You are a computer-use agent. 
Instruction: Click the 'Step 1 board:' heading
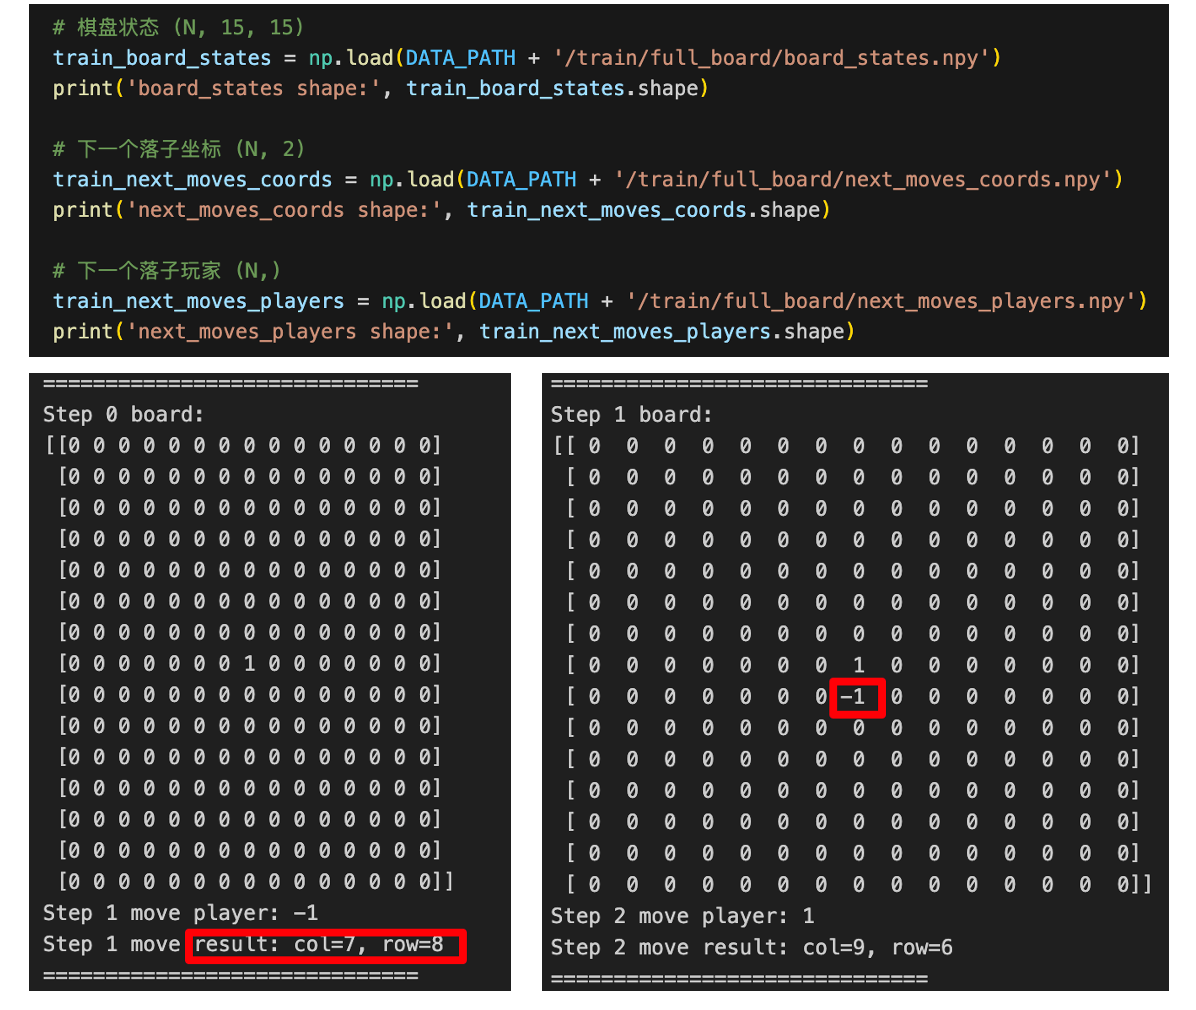(631, 415)
